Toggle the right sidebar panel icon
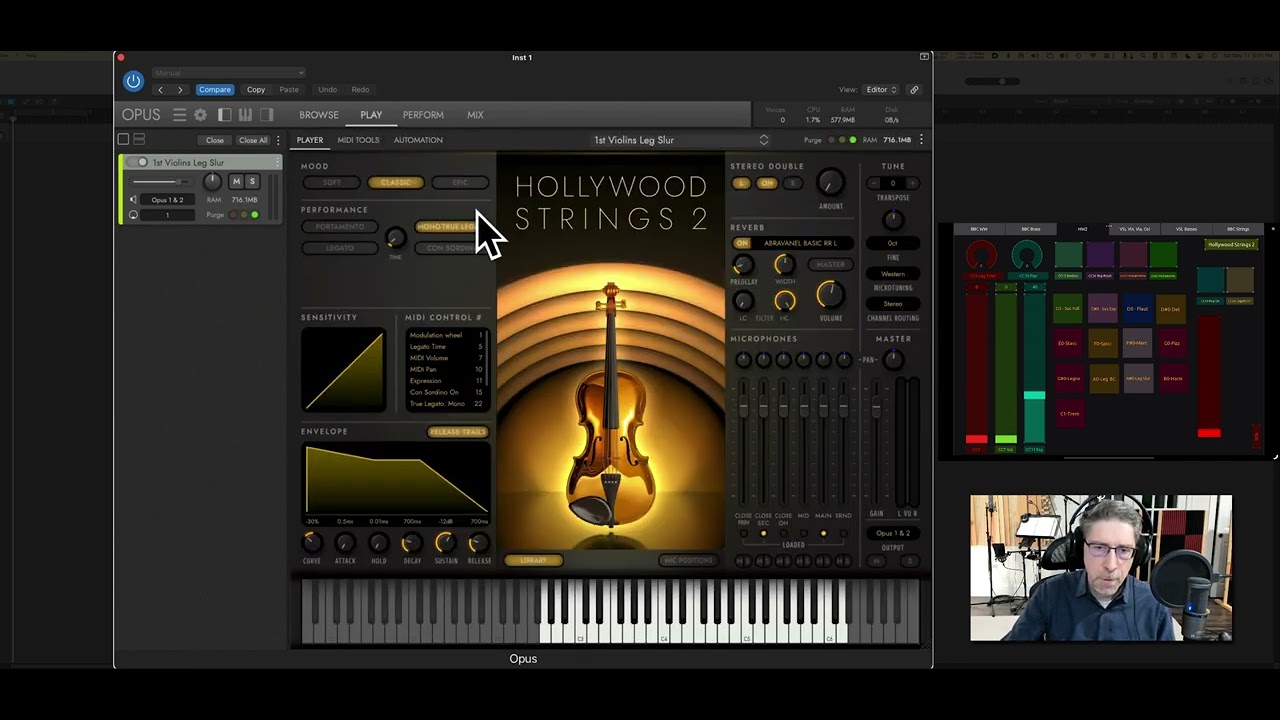This screenshot has height=720, width=1280. [267, 115]
